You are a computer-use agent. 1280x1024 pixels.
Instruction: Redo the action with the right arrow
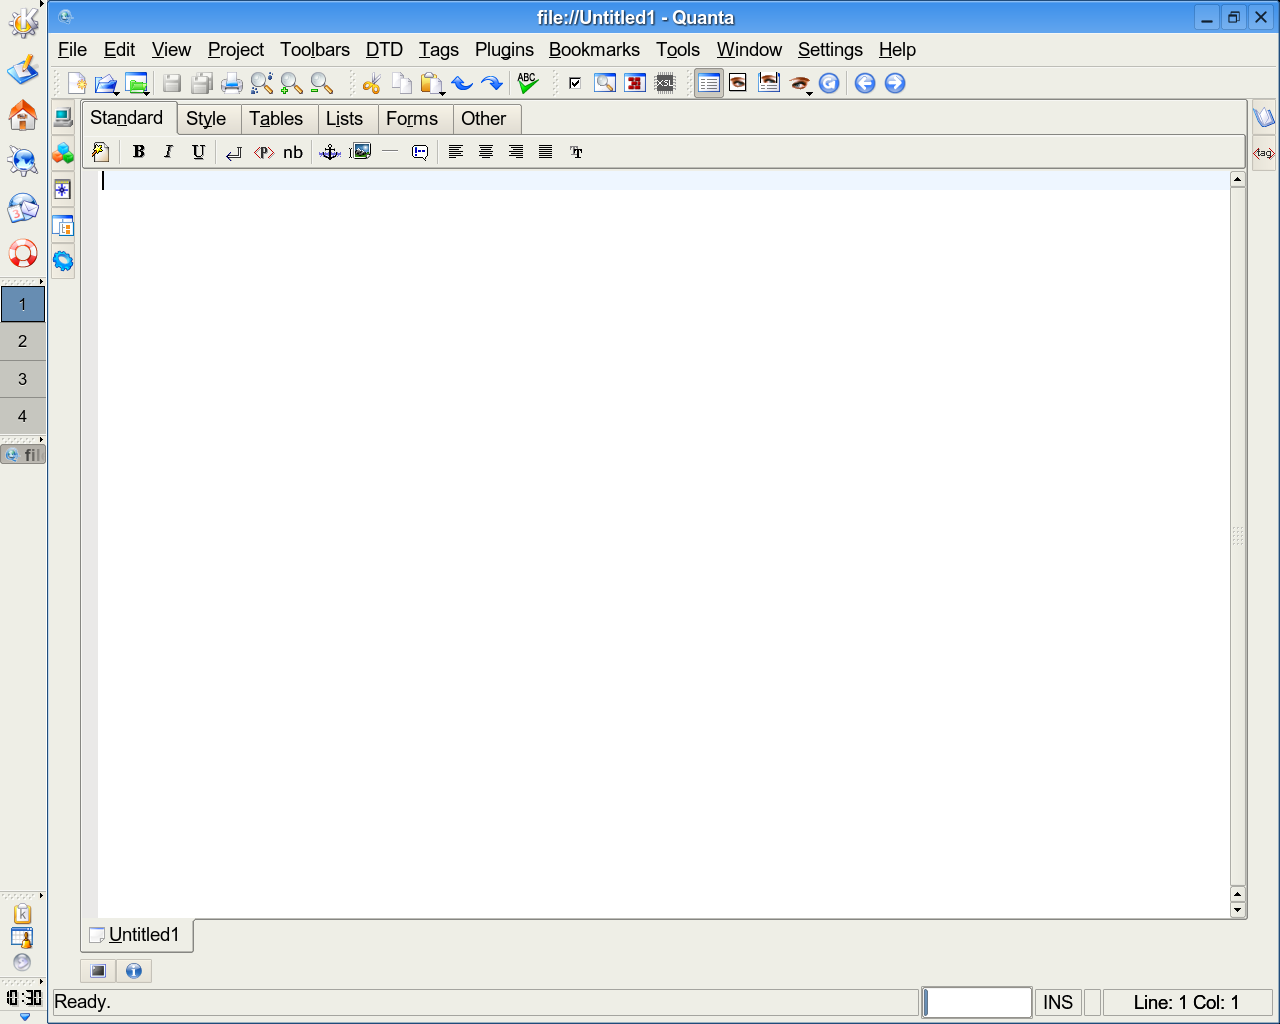(x=491, y=83)
